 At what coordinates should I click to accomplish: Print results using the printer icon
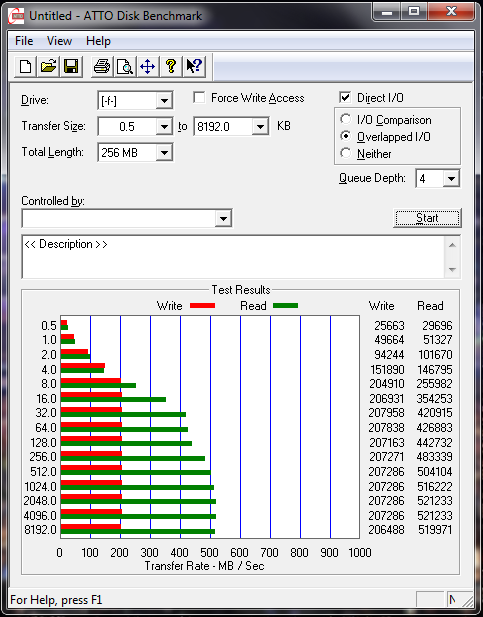(x=102, y=66)
